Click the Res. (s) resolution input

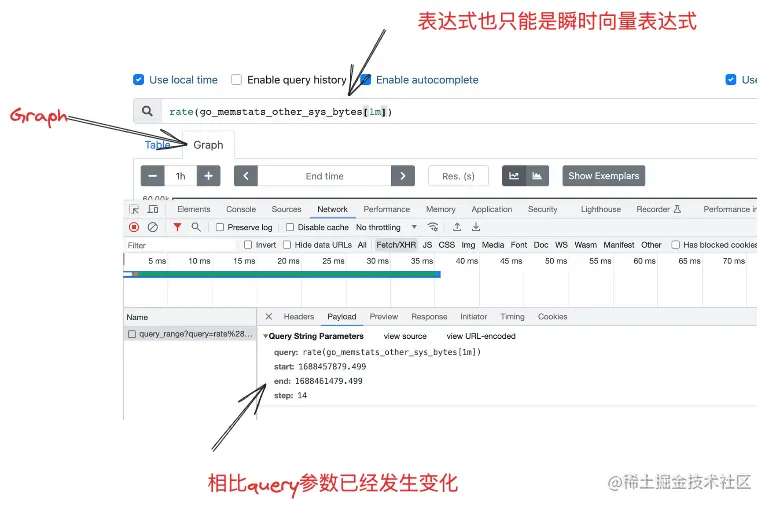458,176
